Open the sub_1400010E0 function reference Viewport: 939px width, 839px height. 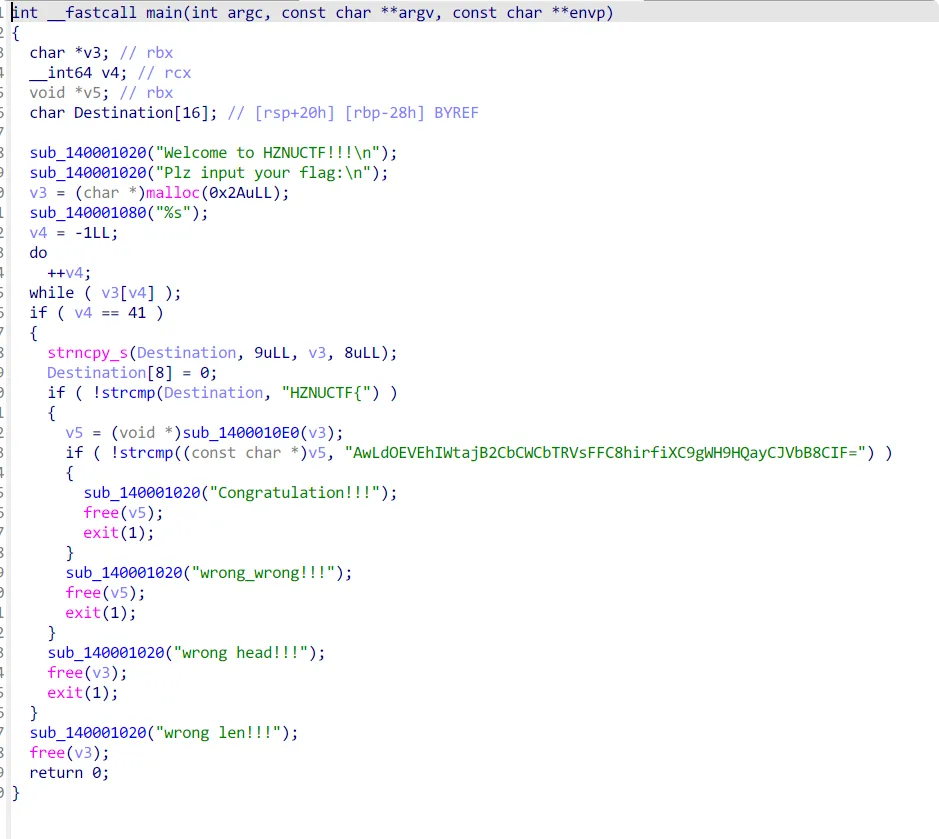[241, 433]
